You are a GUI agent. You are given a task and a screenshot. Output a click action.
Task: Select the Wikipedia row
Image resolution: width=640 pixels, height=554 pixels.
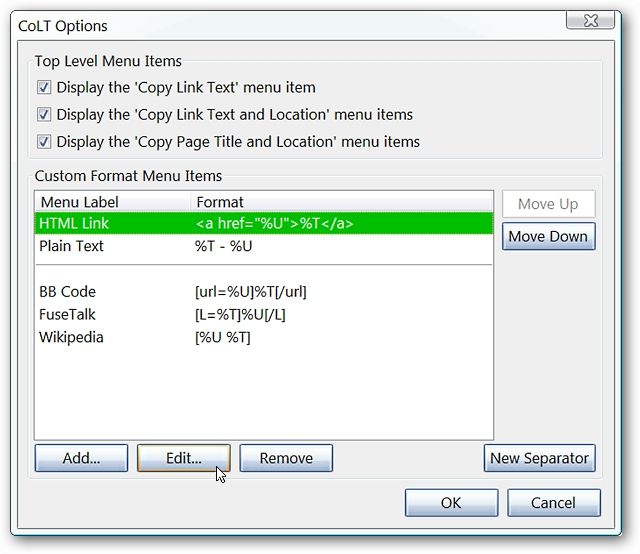click(264, 338)
